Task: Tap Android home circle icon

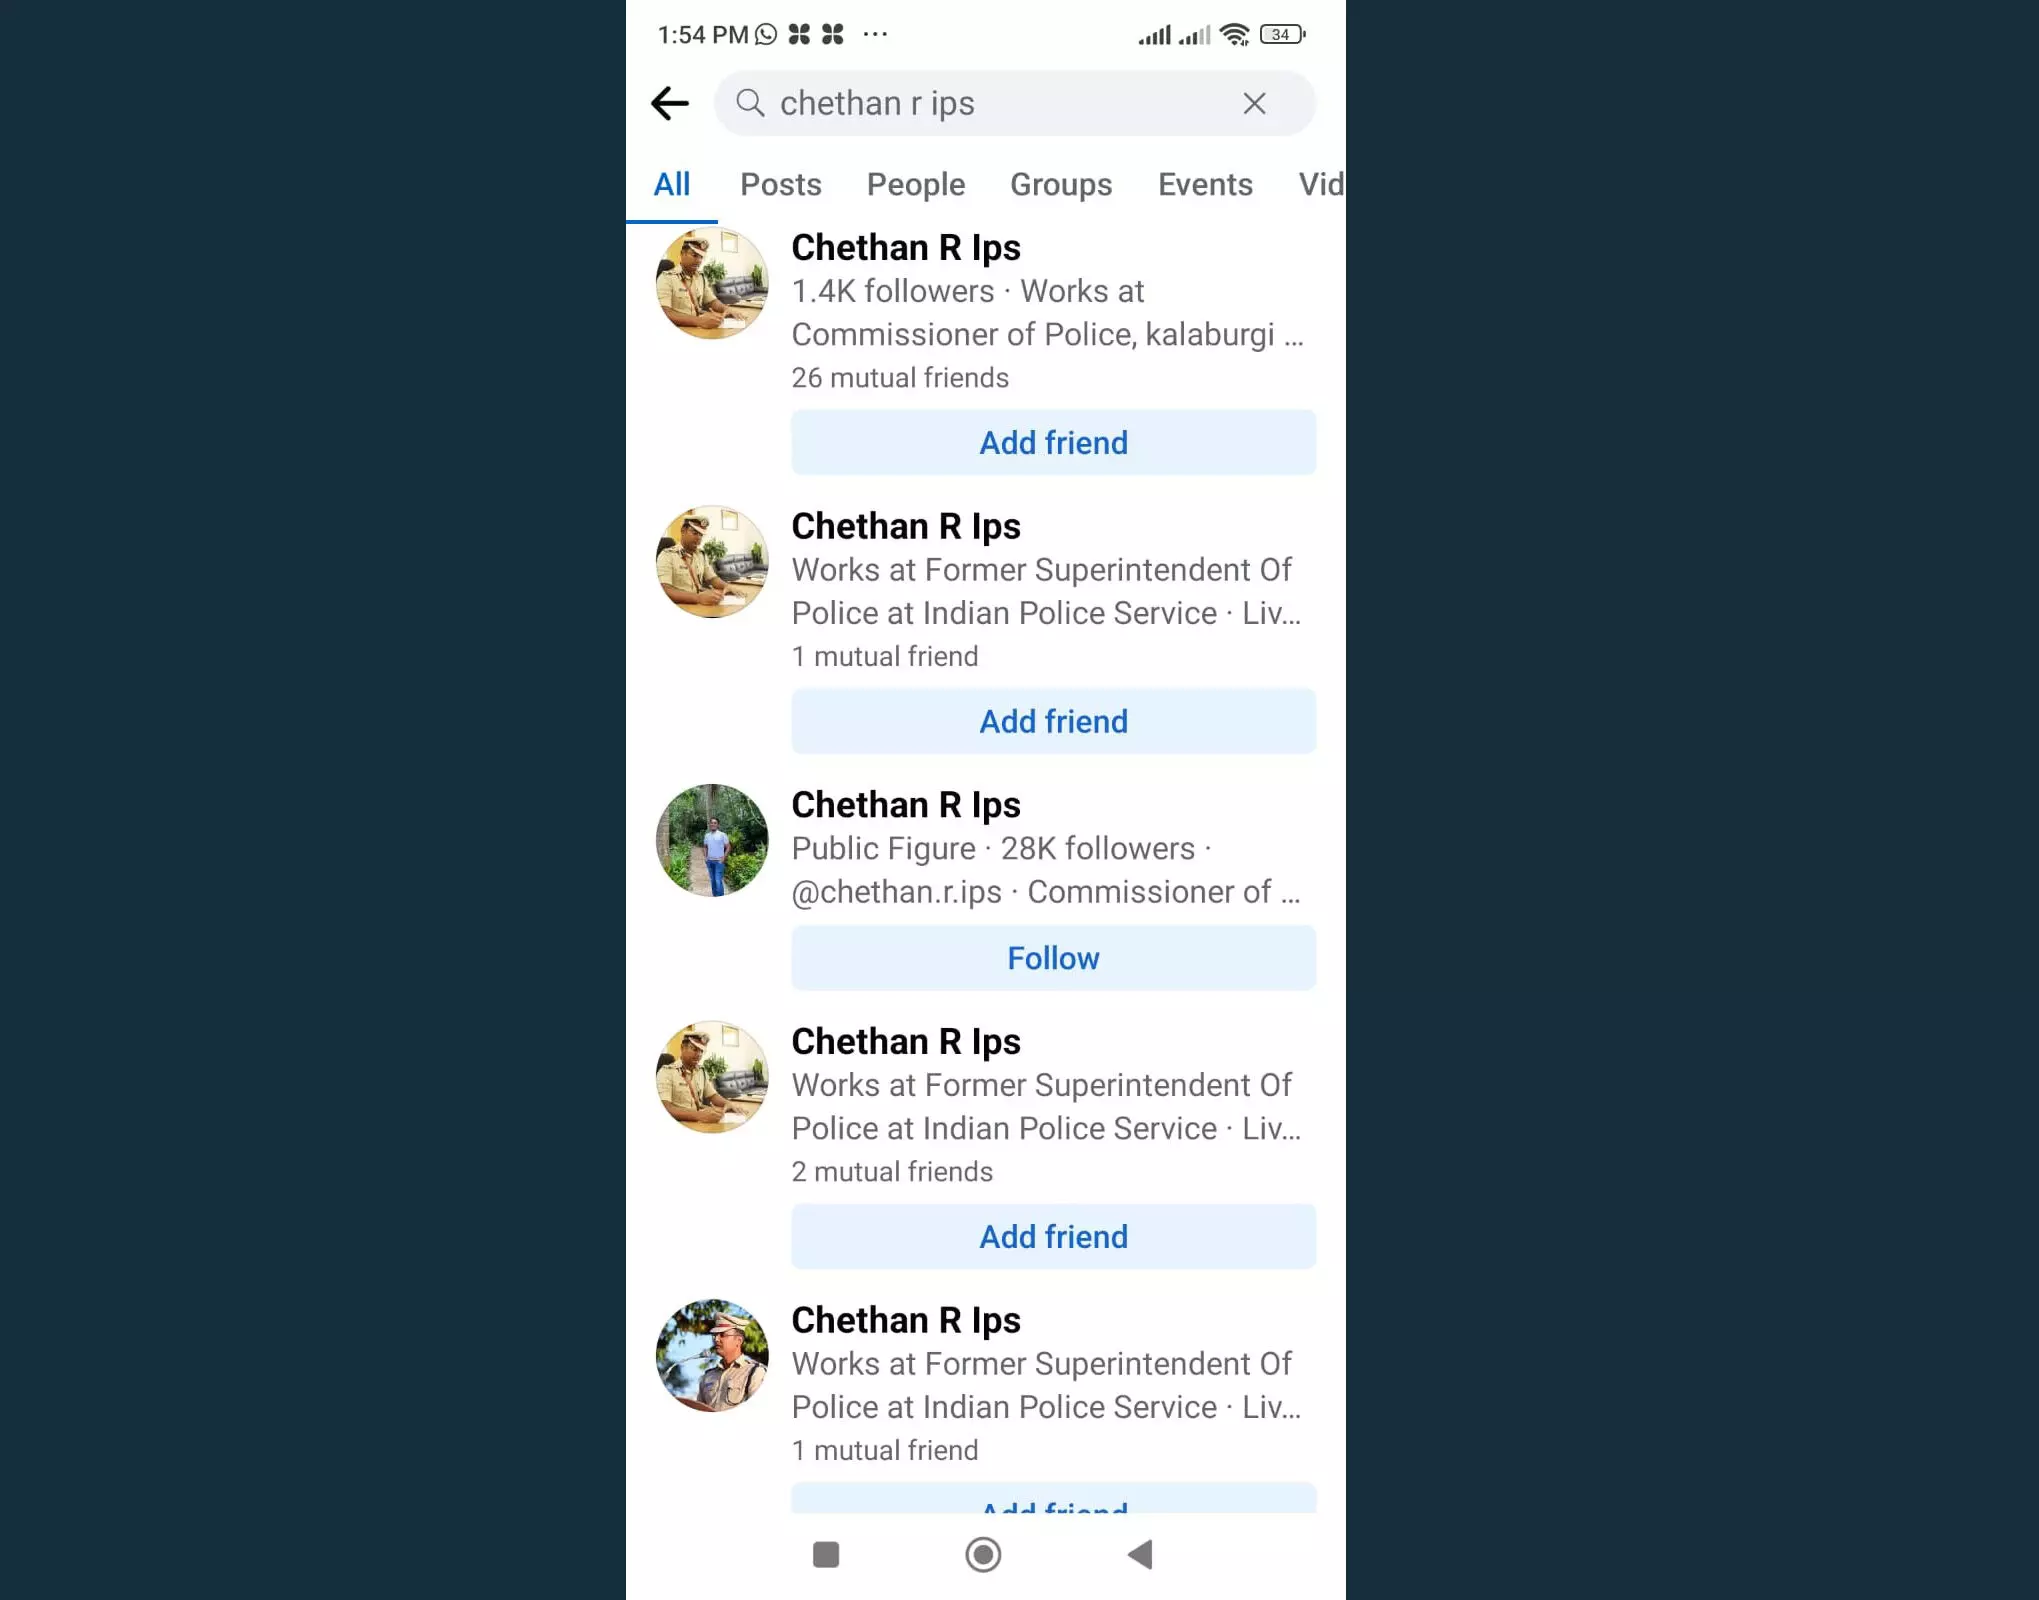Action: tap(983, 1555)
